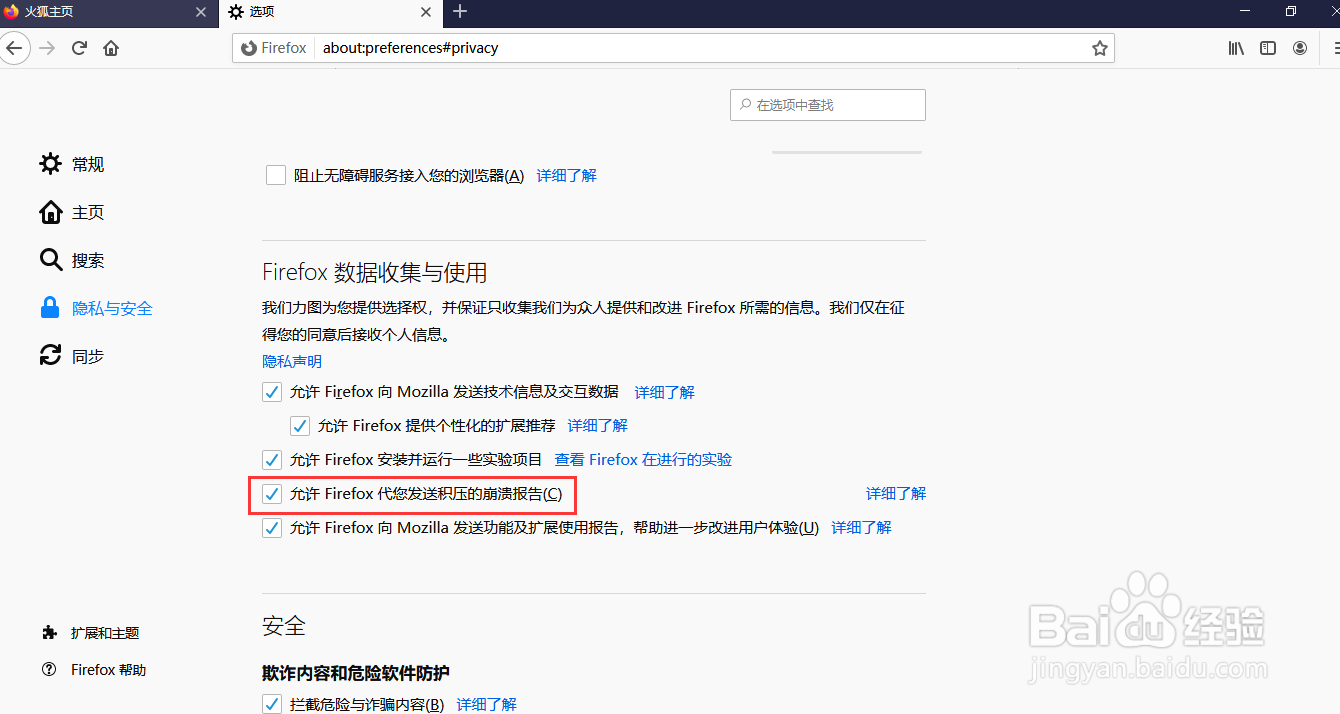The image size is (1340, 714).
Task: Close the 选项 tab
Action: (425, 12)
